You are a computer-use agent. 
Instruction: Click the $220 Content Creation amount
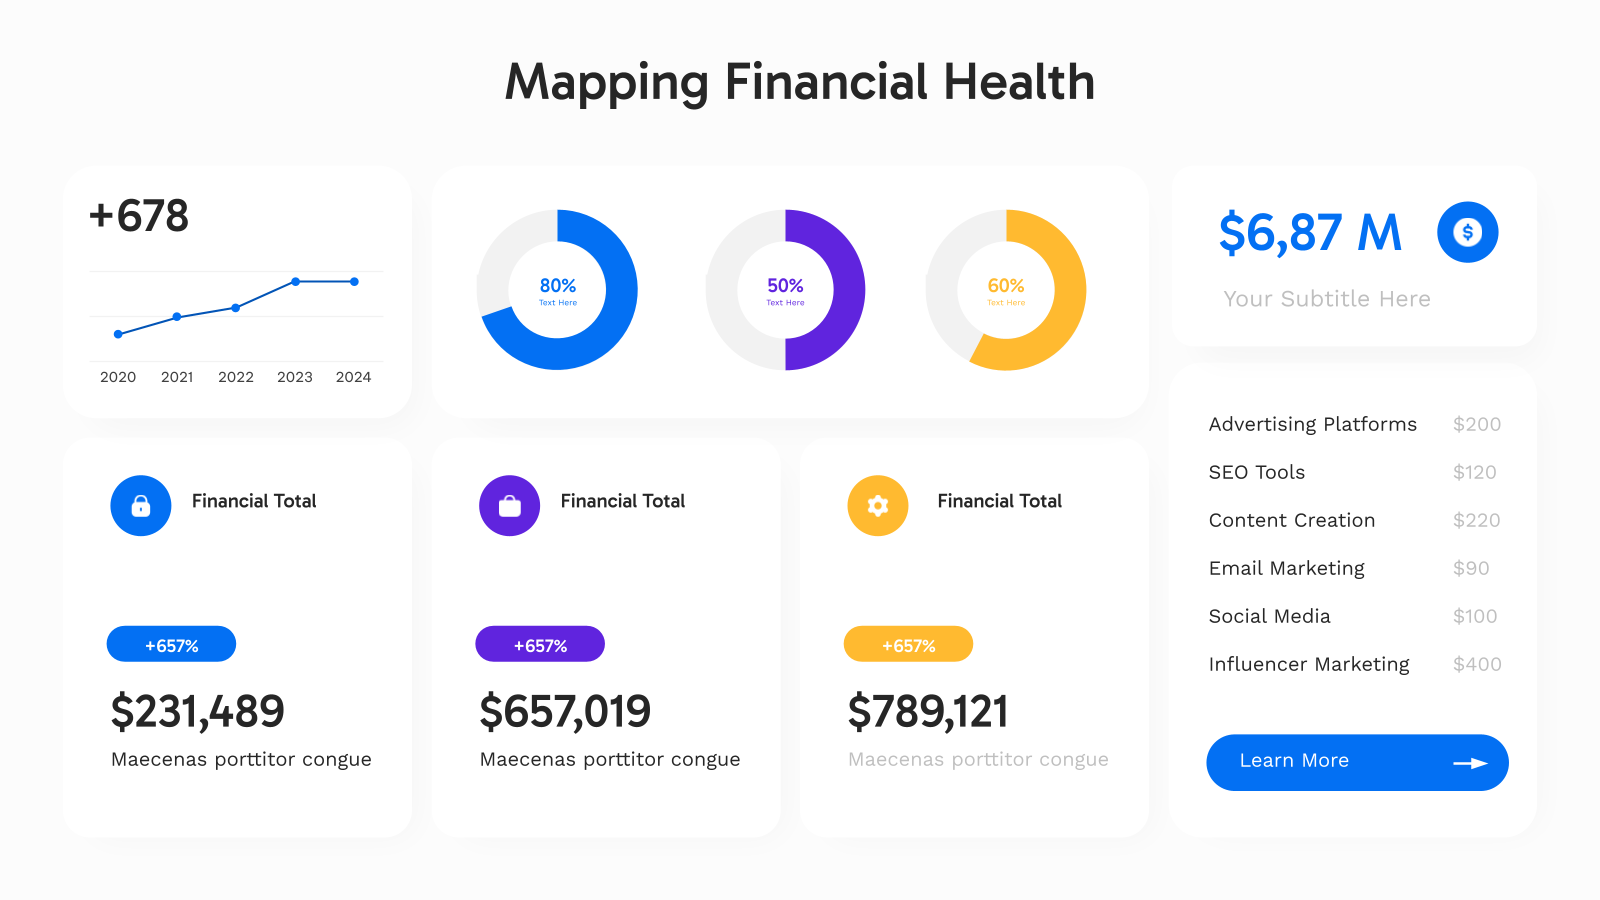pyautogui.click(x=1477, y=520)
